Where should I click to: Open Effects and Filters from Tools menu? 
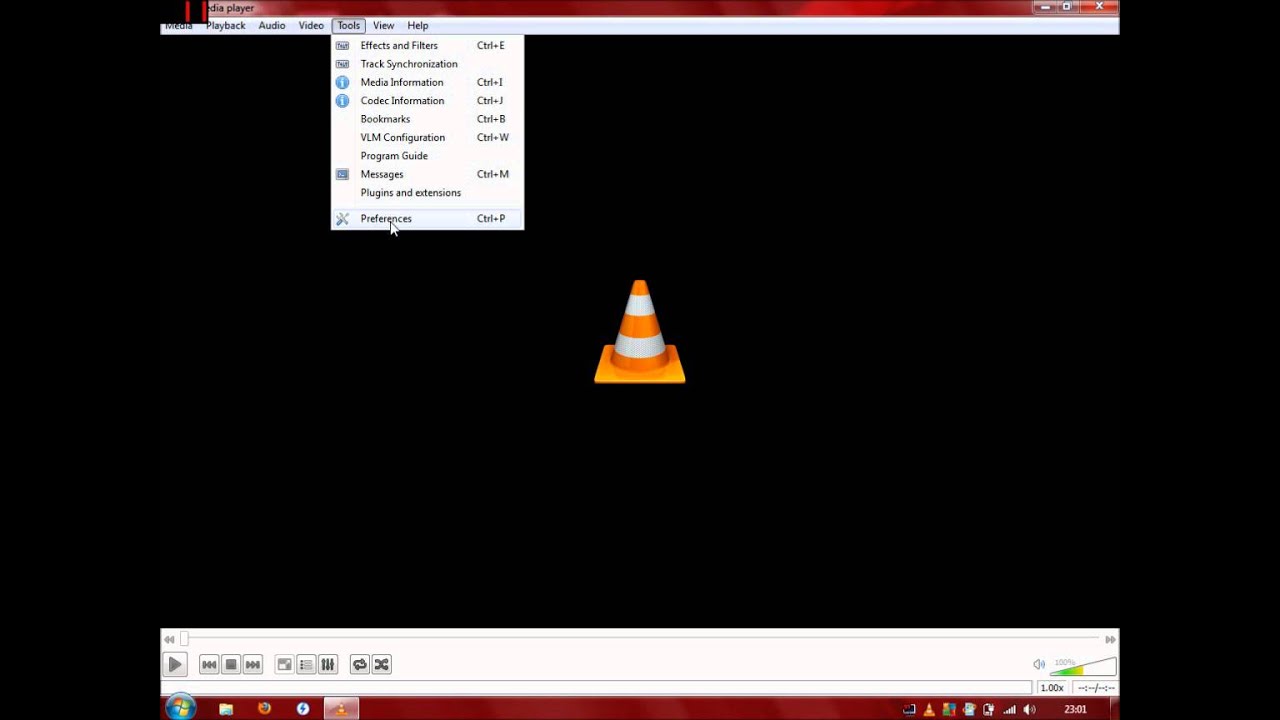(x=427, y=45)
